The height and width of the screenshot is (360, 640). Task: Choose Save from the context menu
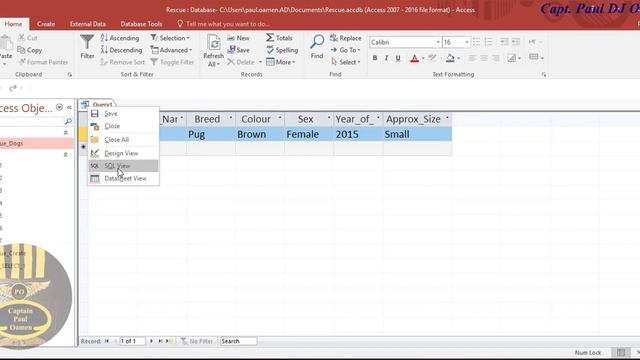(124, 113)
